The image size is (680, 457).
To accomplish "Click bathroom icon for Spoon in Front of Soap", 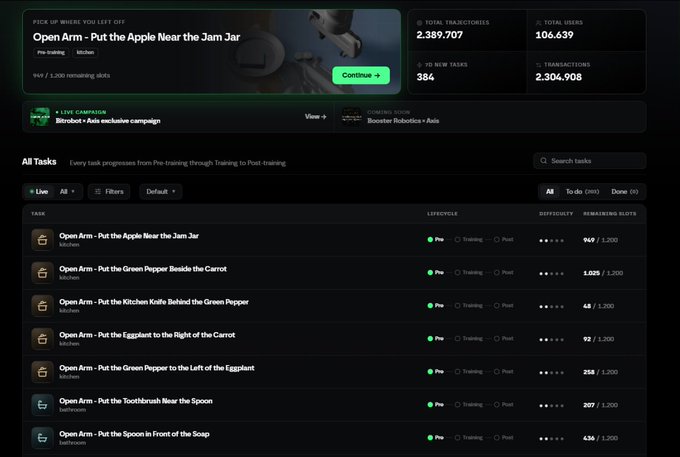I will point(42,437).
